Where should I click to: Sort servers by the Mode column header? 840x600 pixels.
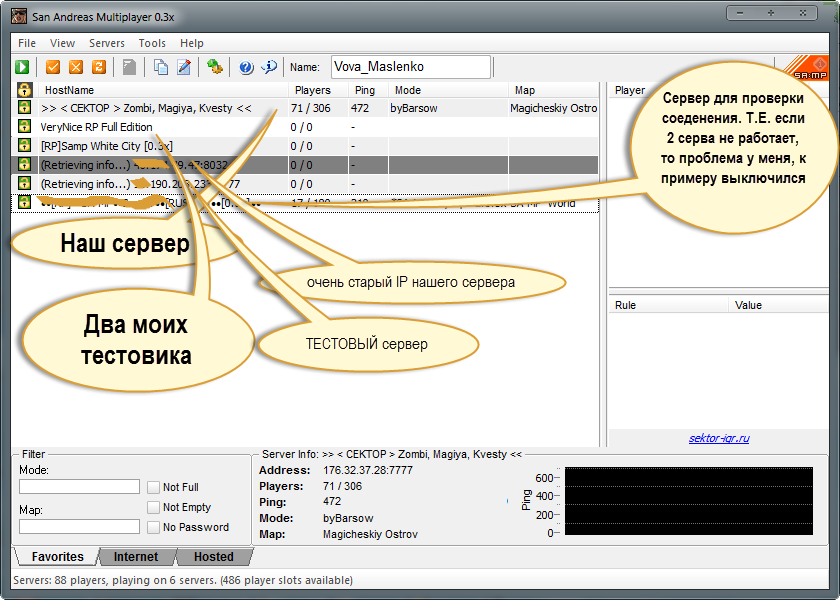448,90
